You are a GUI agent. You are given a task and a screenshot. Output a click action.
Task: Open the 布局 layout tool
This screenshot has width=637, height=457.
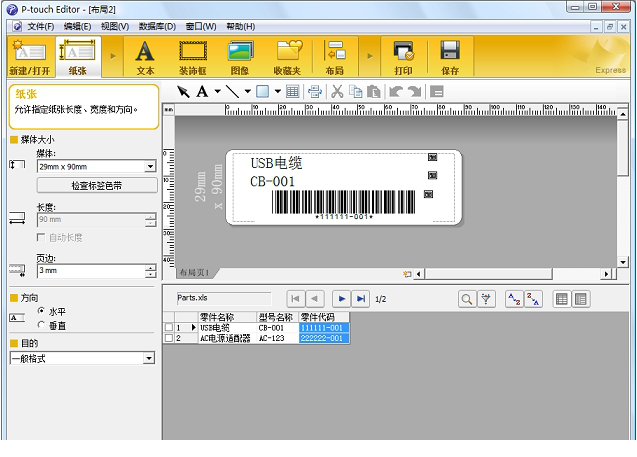coord(335,58)
